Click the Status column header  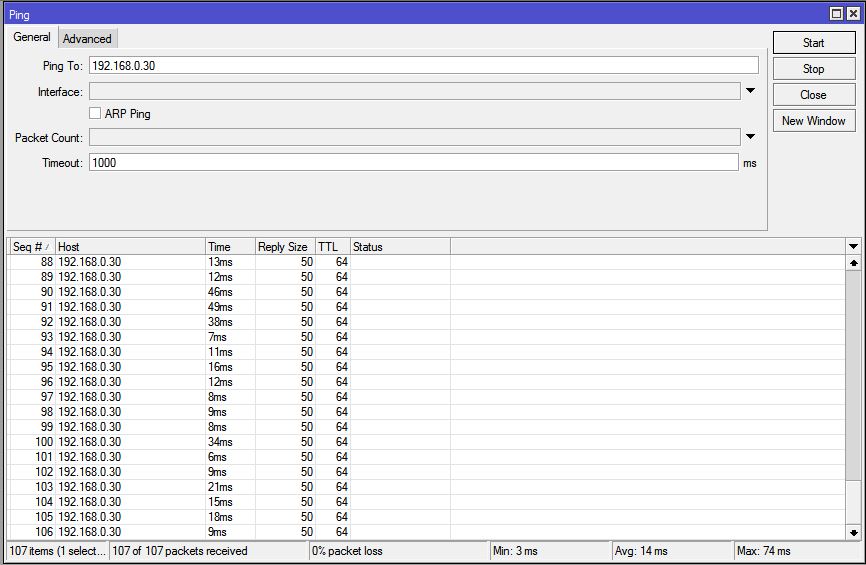click(x=400, y=246)
